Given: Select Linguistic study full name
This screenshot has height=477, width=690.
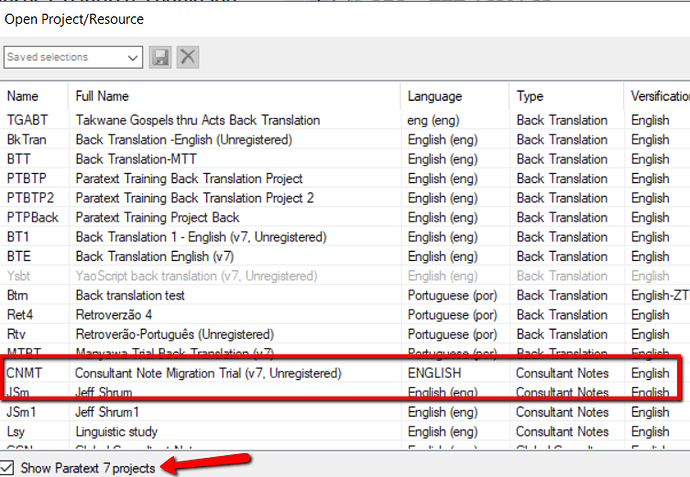Looking at the screenshot, I should (x=116, y=431).
